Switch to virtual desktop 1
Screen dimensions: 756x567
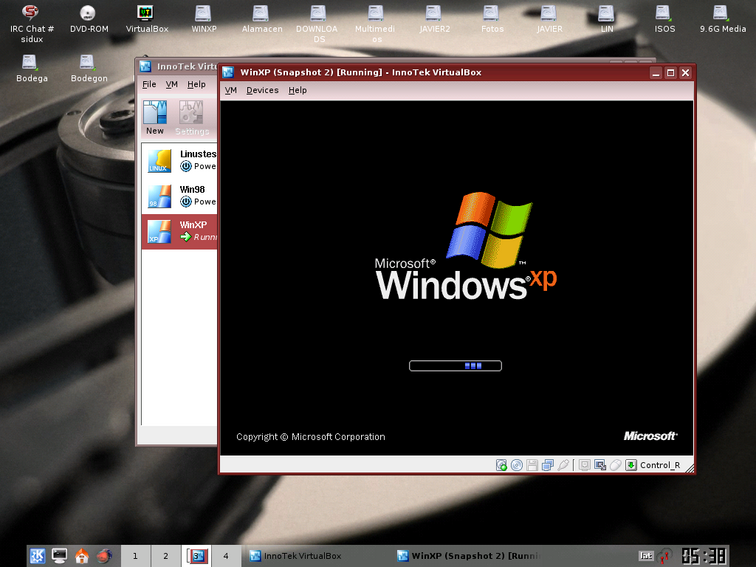(135, 556)
